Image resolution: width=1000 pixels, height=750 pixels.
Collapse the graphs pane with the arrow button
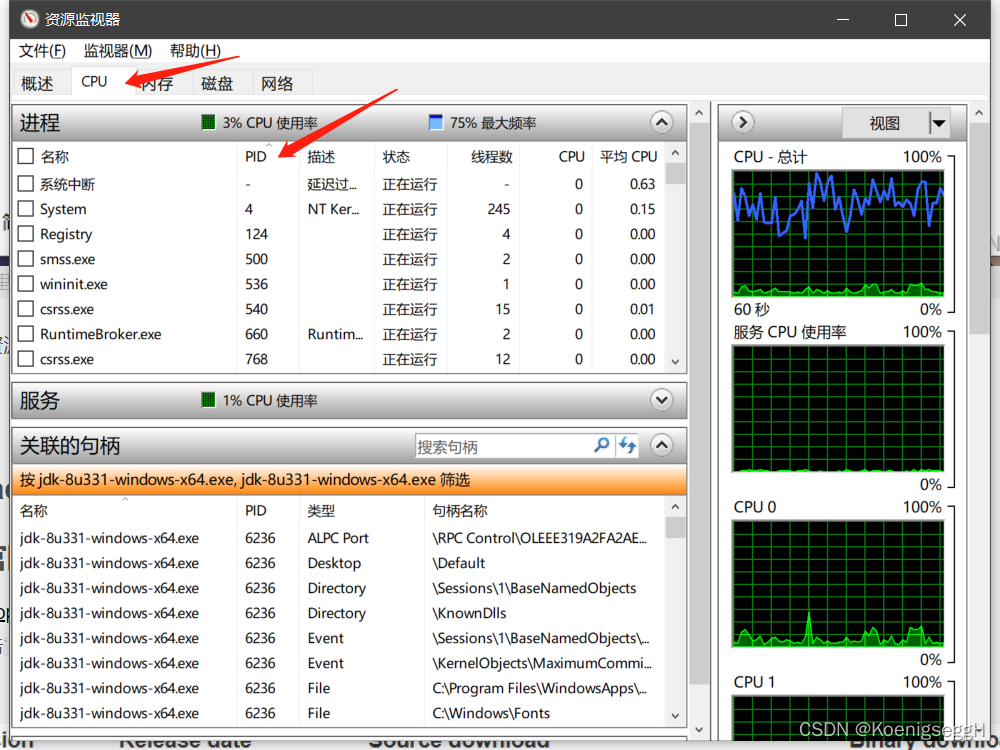coord(743,122)
